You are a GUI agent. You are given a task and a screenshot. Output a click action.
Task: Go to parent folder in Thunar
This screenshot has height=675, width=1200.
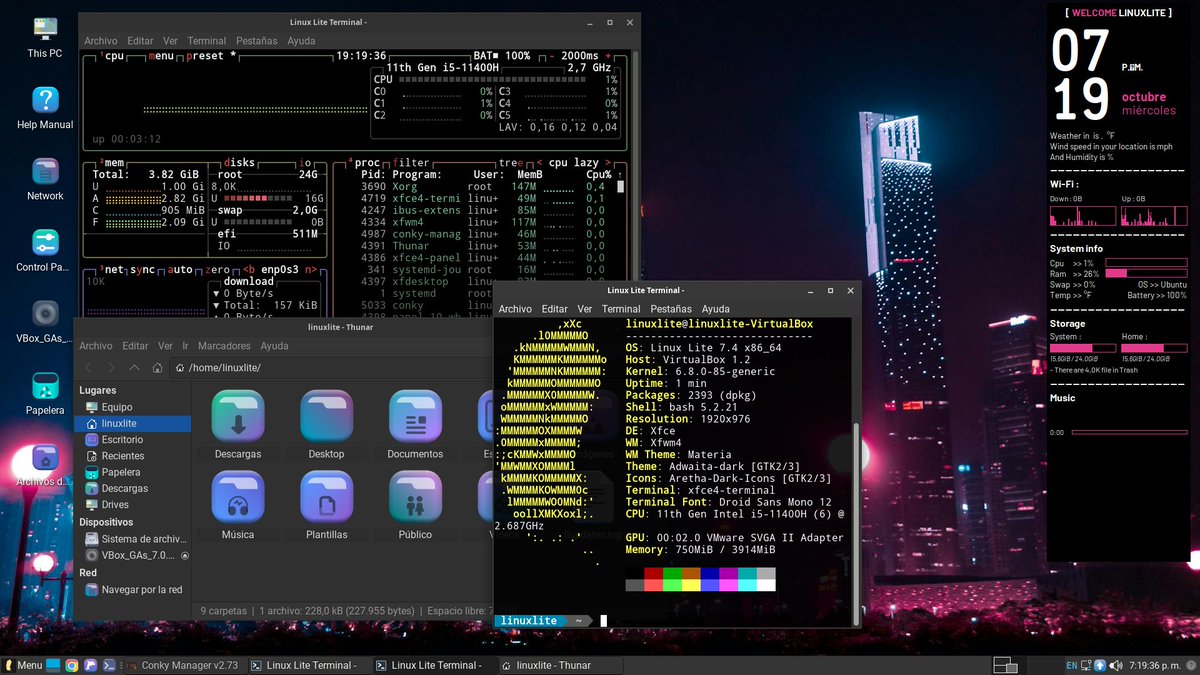pyautogui.click(x=135, y=368)
